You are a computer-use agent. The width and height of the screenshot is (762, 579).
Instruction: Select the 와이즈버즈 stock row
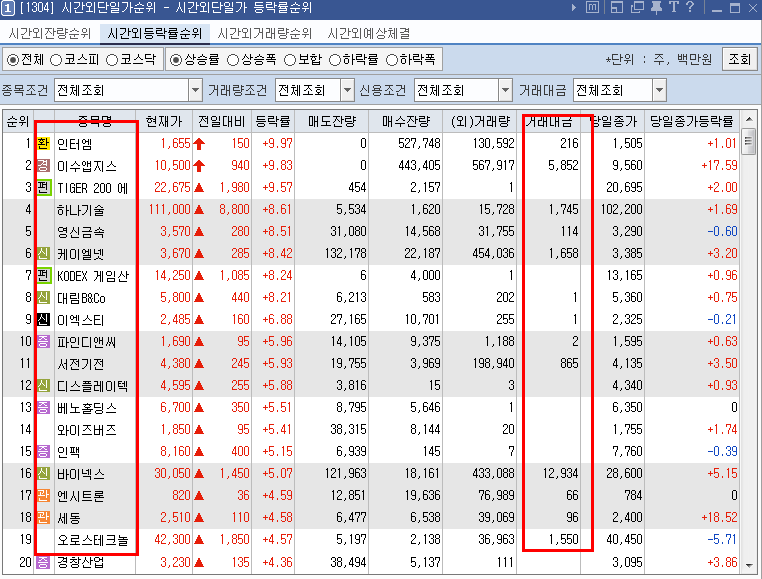(x=372, y=429)
